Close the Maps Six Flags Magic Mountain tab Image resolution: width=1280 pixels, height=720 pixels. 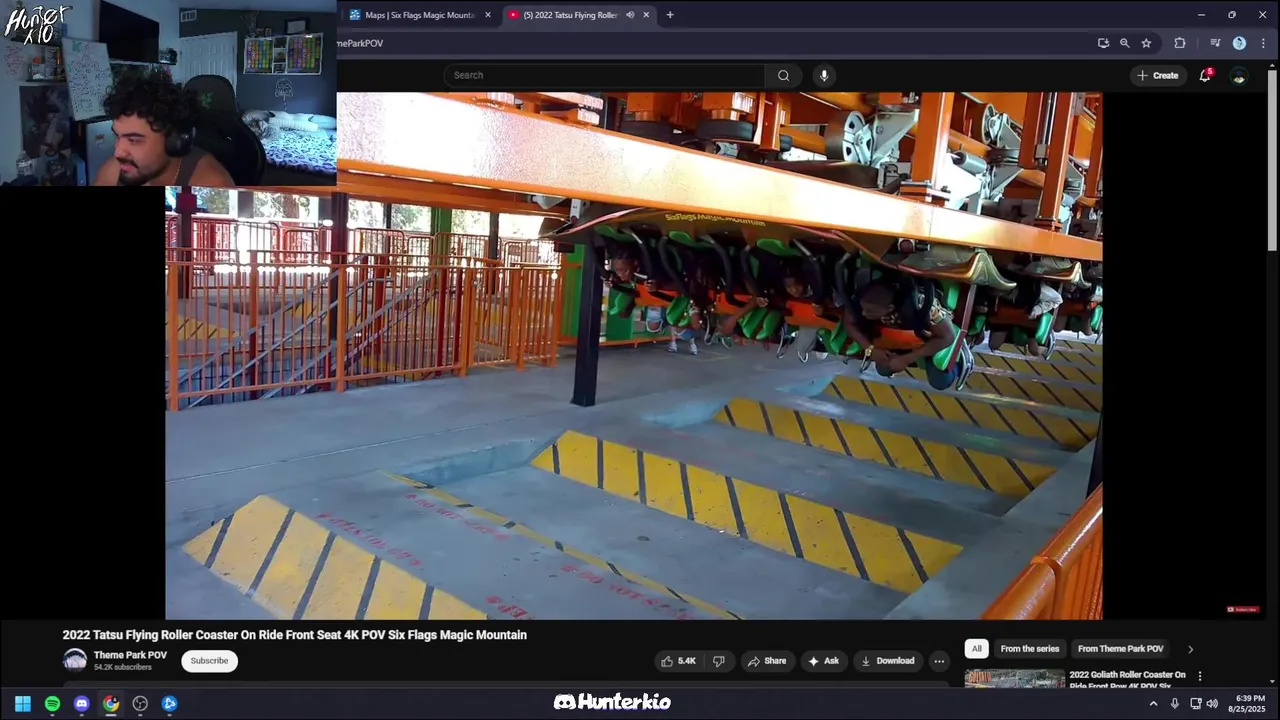[x=488, y=15]
